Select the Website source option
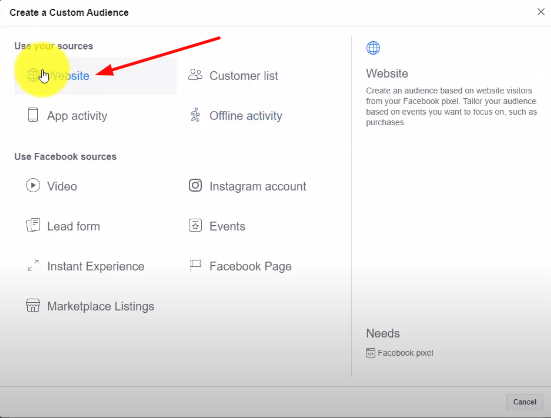 point(95,76)
